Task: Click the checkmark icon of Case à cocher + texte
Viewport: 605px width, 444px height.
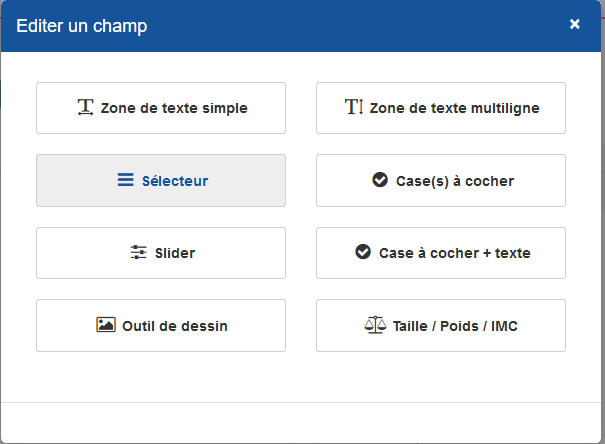Action: click(x=363, y=252)
